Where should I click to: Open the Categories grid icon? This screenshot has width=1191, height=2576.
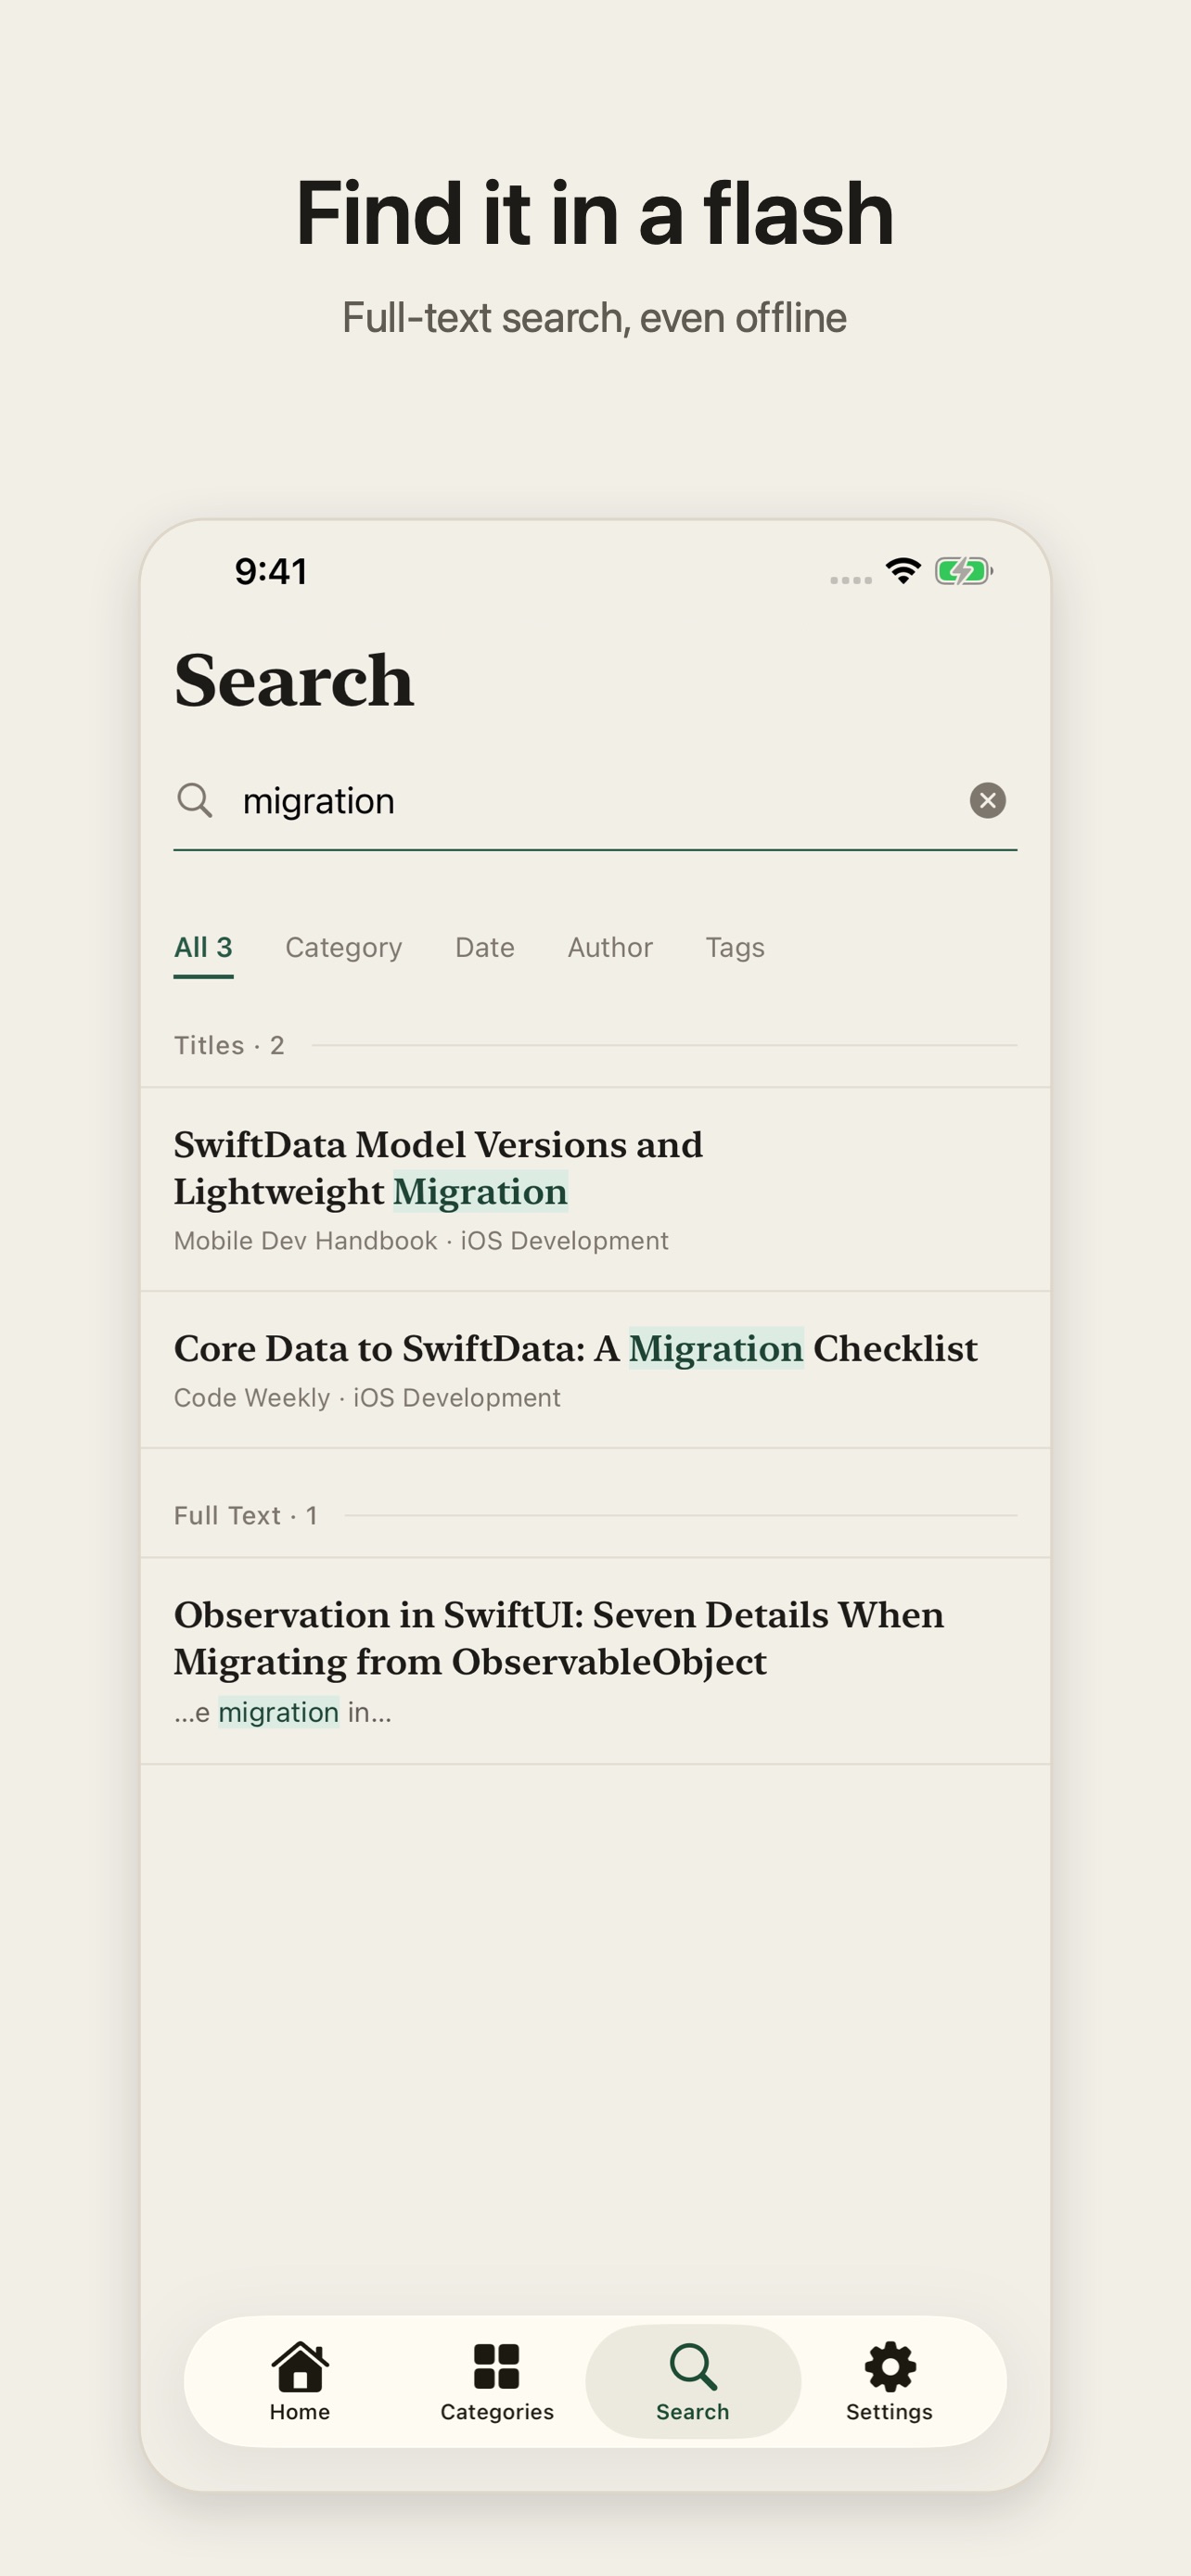497,2366
